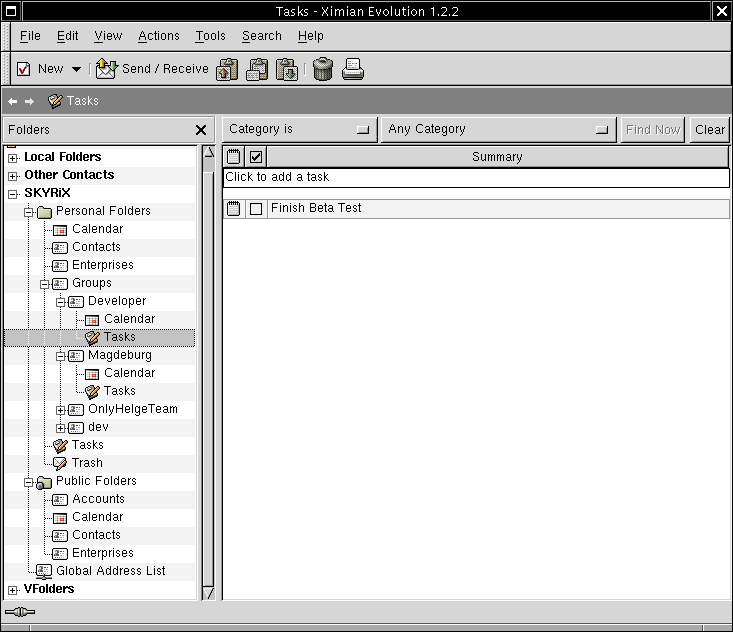This screenshot has width=733, height=632.
Task: Sort by the completed checkbox column header
Action: (256, 157)
